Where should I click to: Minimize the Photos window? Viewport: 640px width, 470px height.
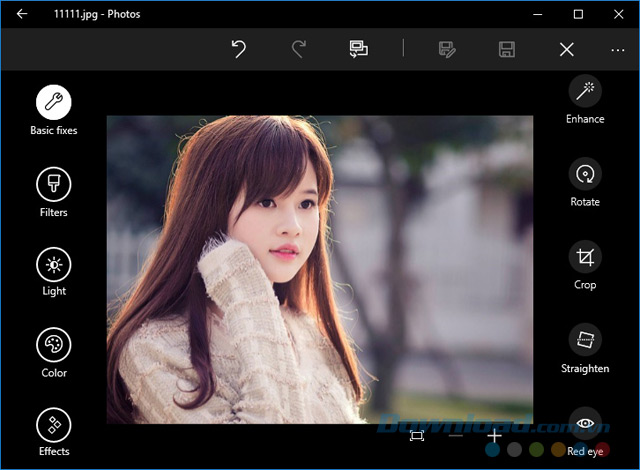point(538,14)
